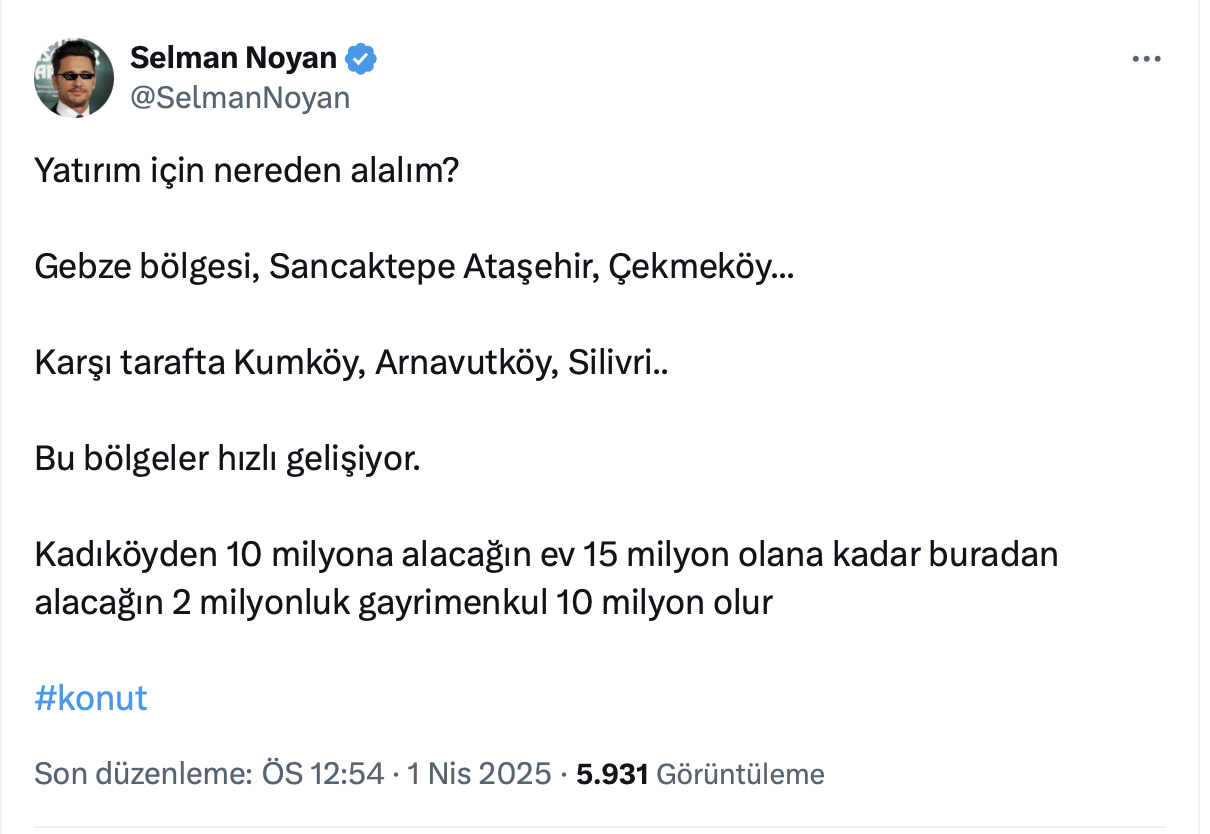Click the line starting with Gebze bölgesi
The width and height of the screenshot is (1210, 834).
tap(414, 266)
